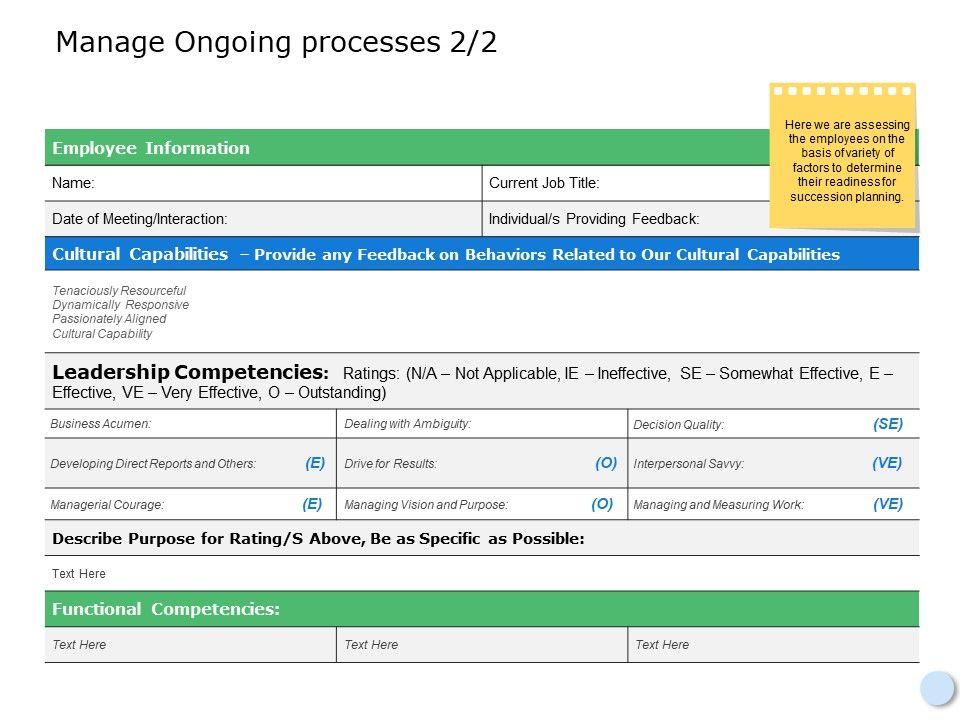Select the (O) rating for Managing Vision and Purpose
Viewport: 960px width, 720px height.
602,504
